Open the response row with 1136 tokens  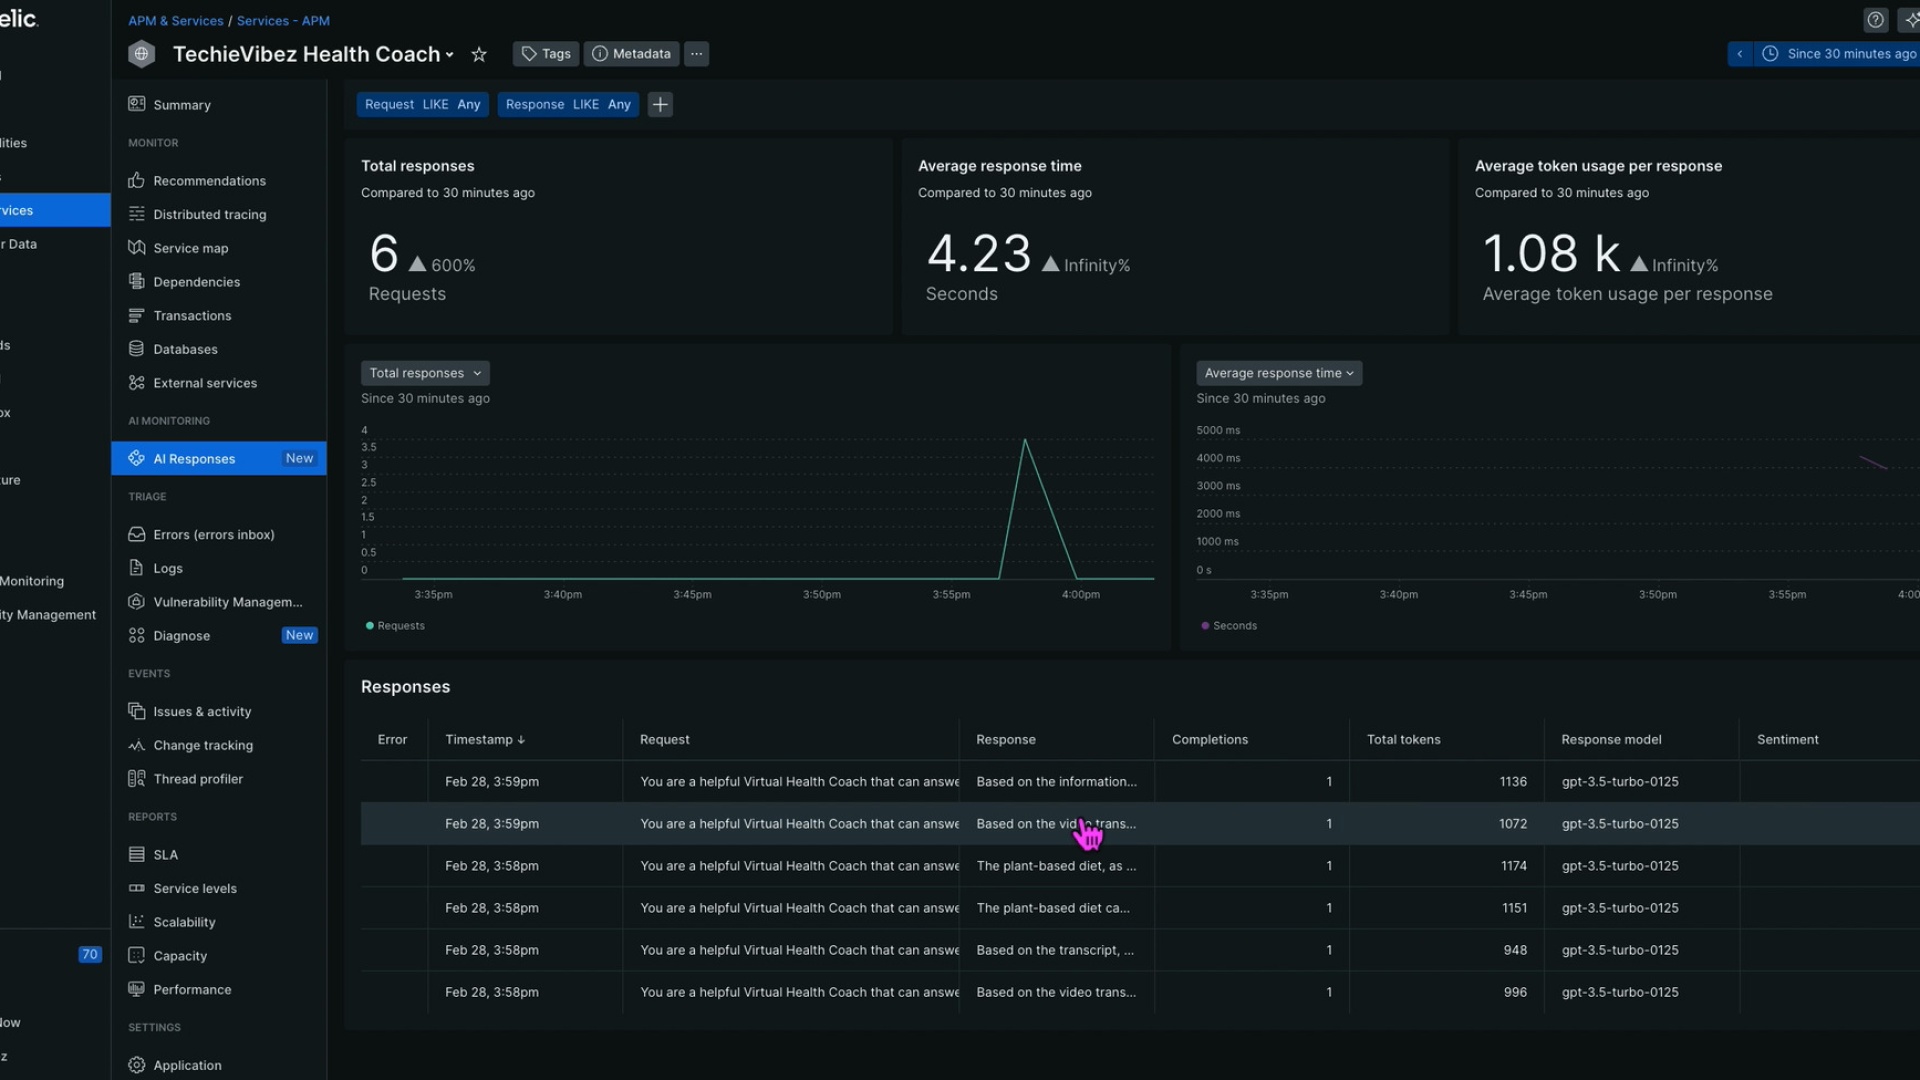[1140, 781]
